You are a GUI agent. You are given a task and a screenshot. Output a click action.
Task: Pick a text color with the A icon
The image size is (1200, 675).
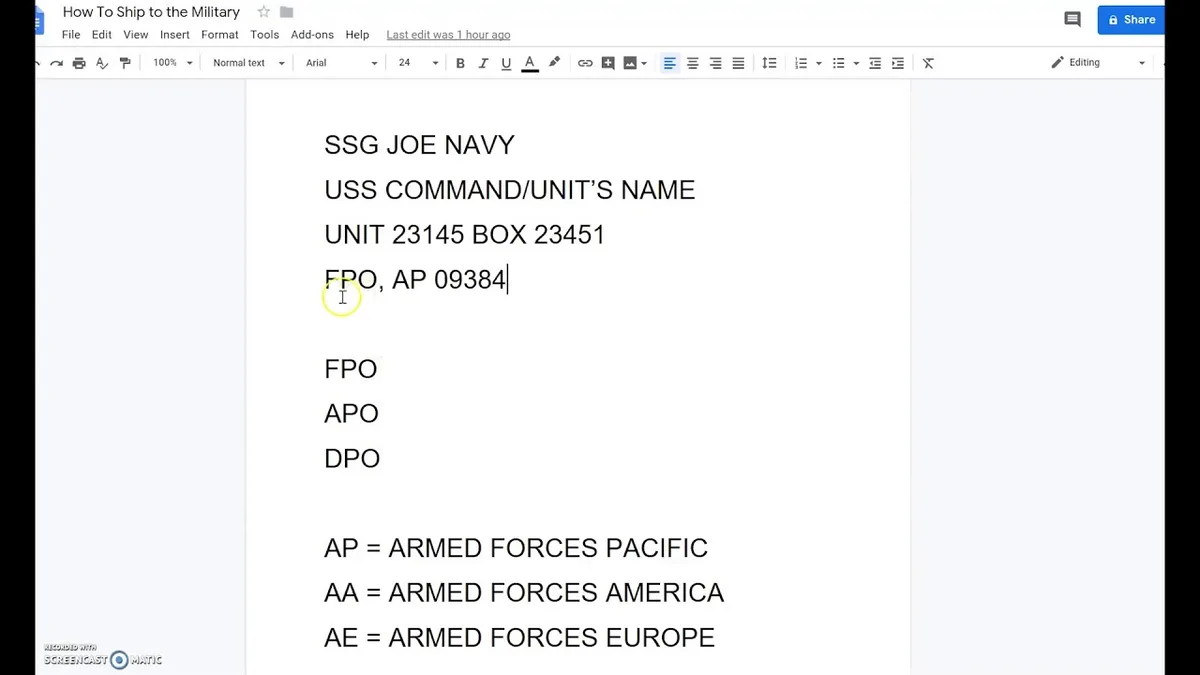pyautogui.click(x=530, y=63)
